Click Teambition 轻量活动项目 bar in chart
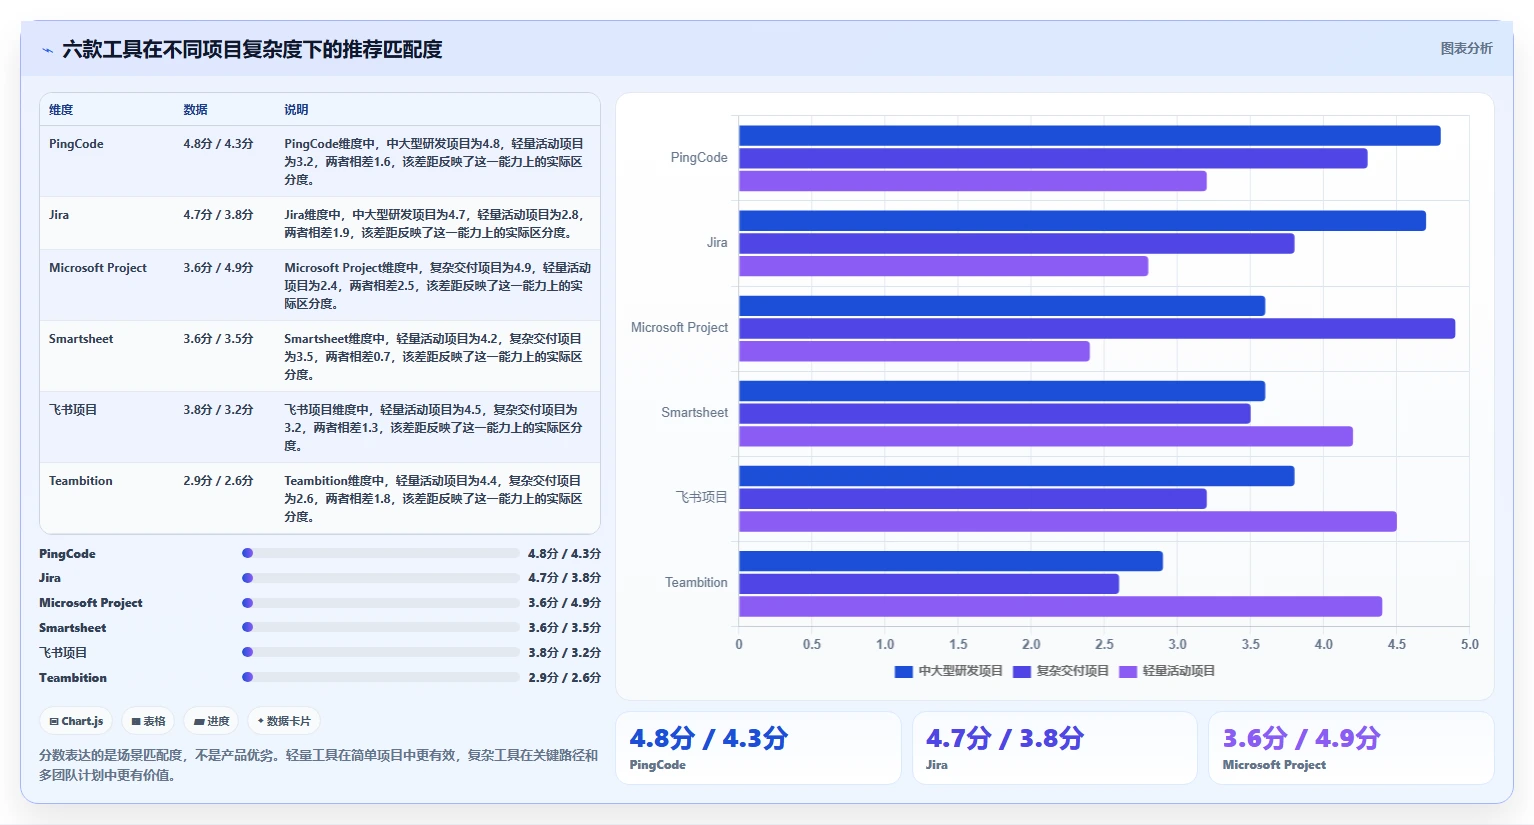Screen dimensions: 1534x825 (1061, 606)
